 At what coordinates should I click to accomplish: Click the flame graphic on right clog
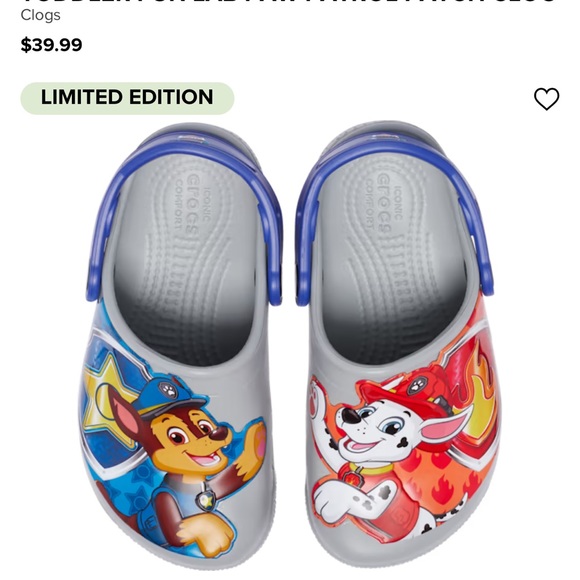(481, 396)
